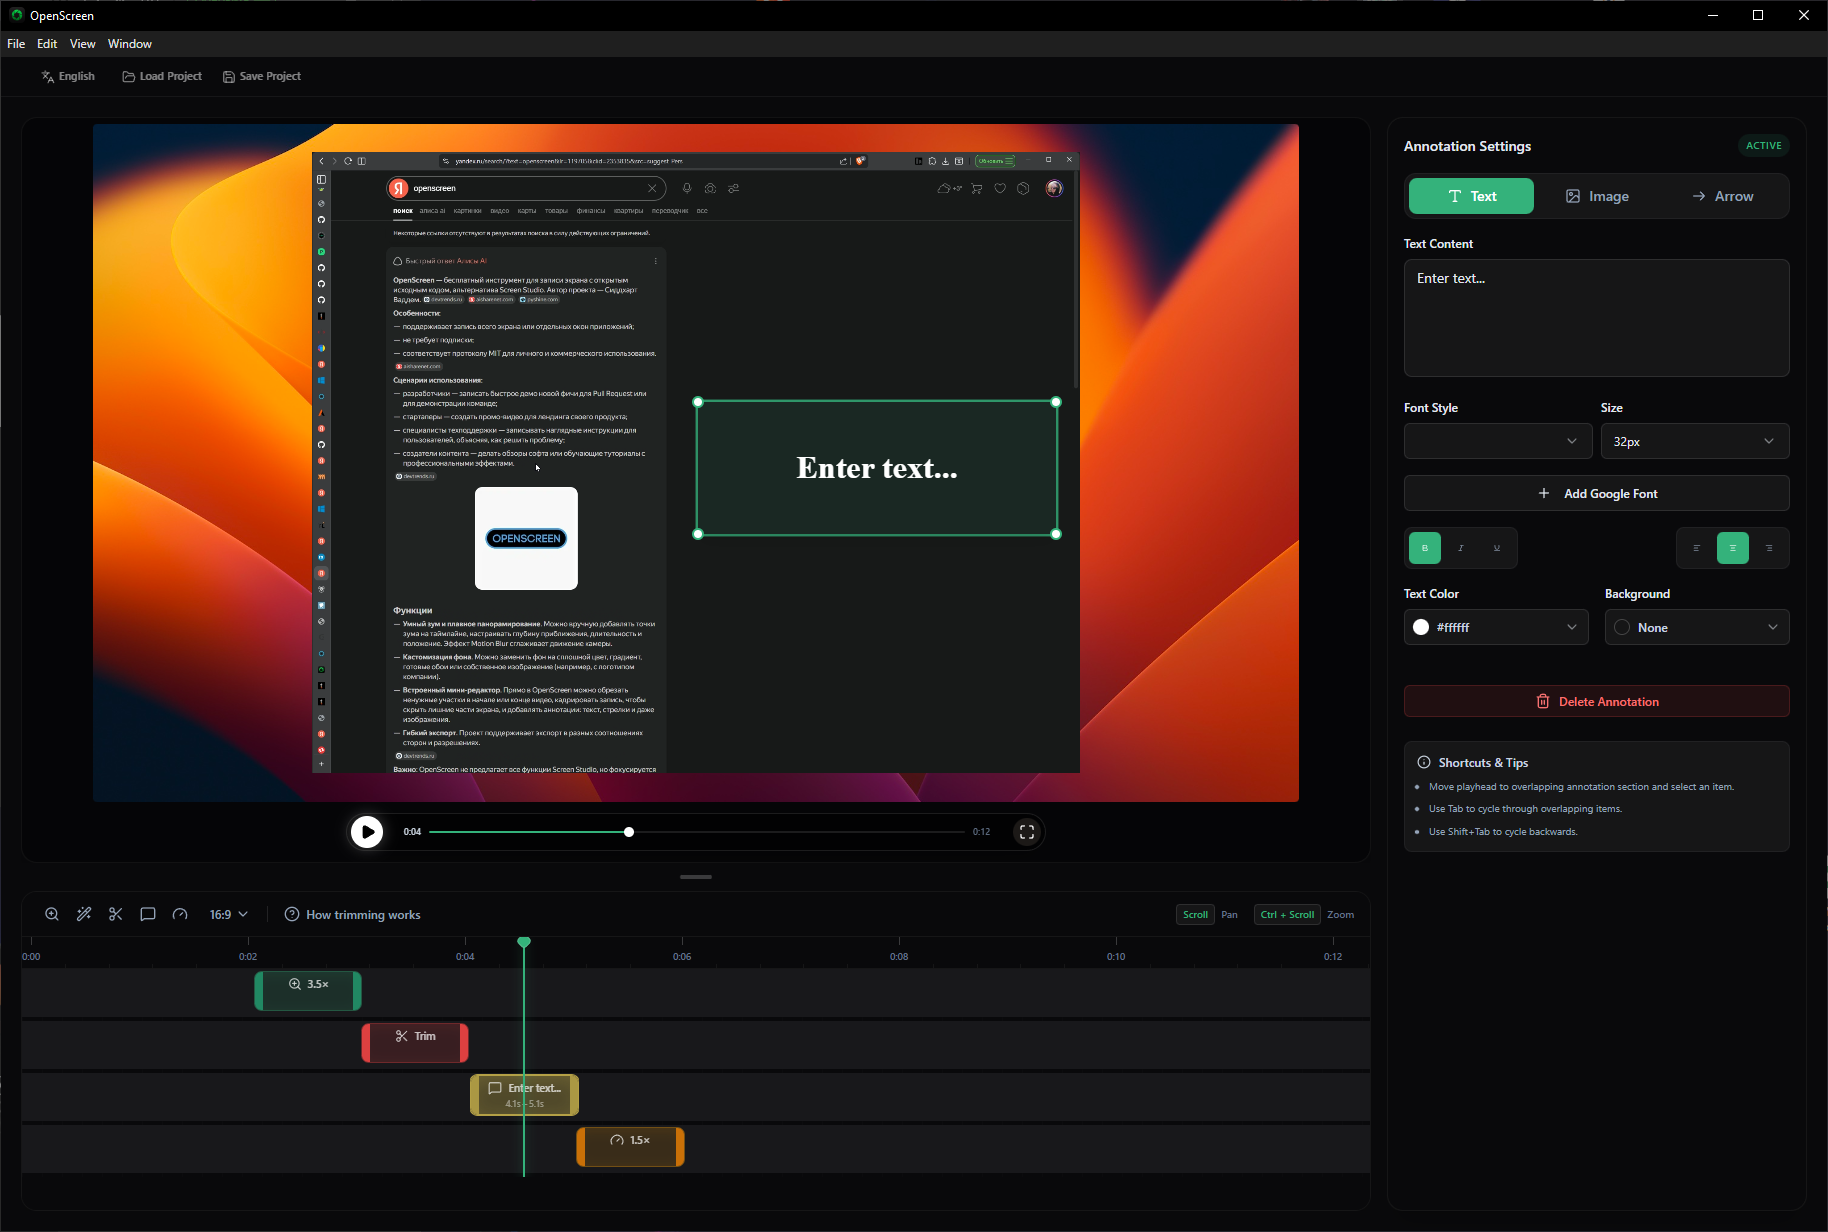
Task: Click the add zoom magnifier icon
Action: click(52, 914)
